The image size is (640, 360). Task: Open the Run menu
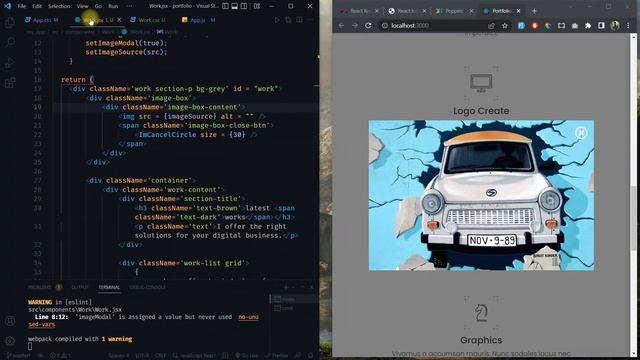click(113, 6)
